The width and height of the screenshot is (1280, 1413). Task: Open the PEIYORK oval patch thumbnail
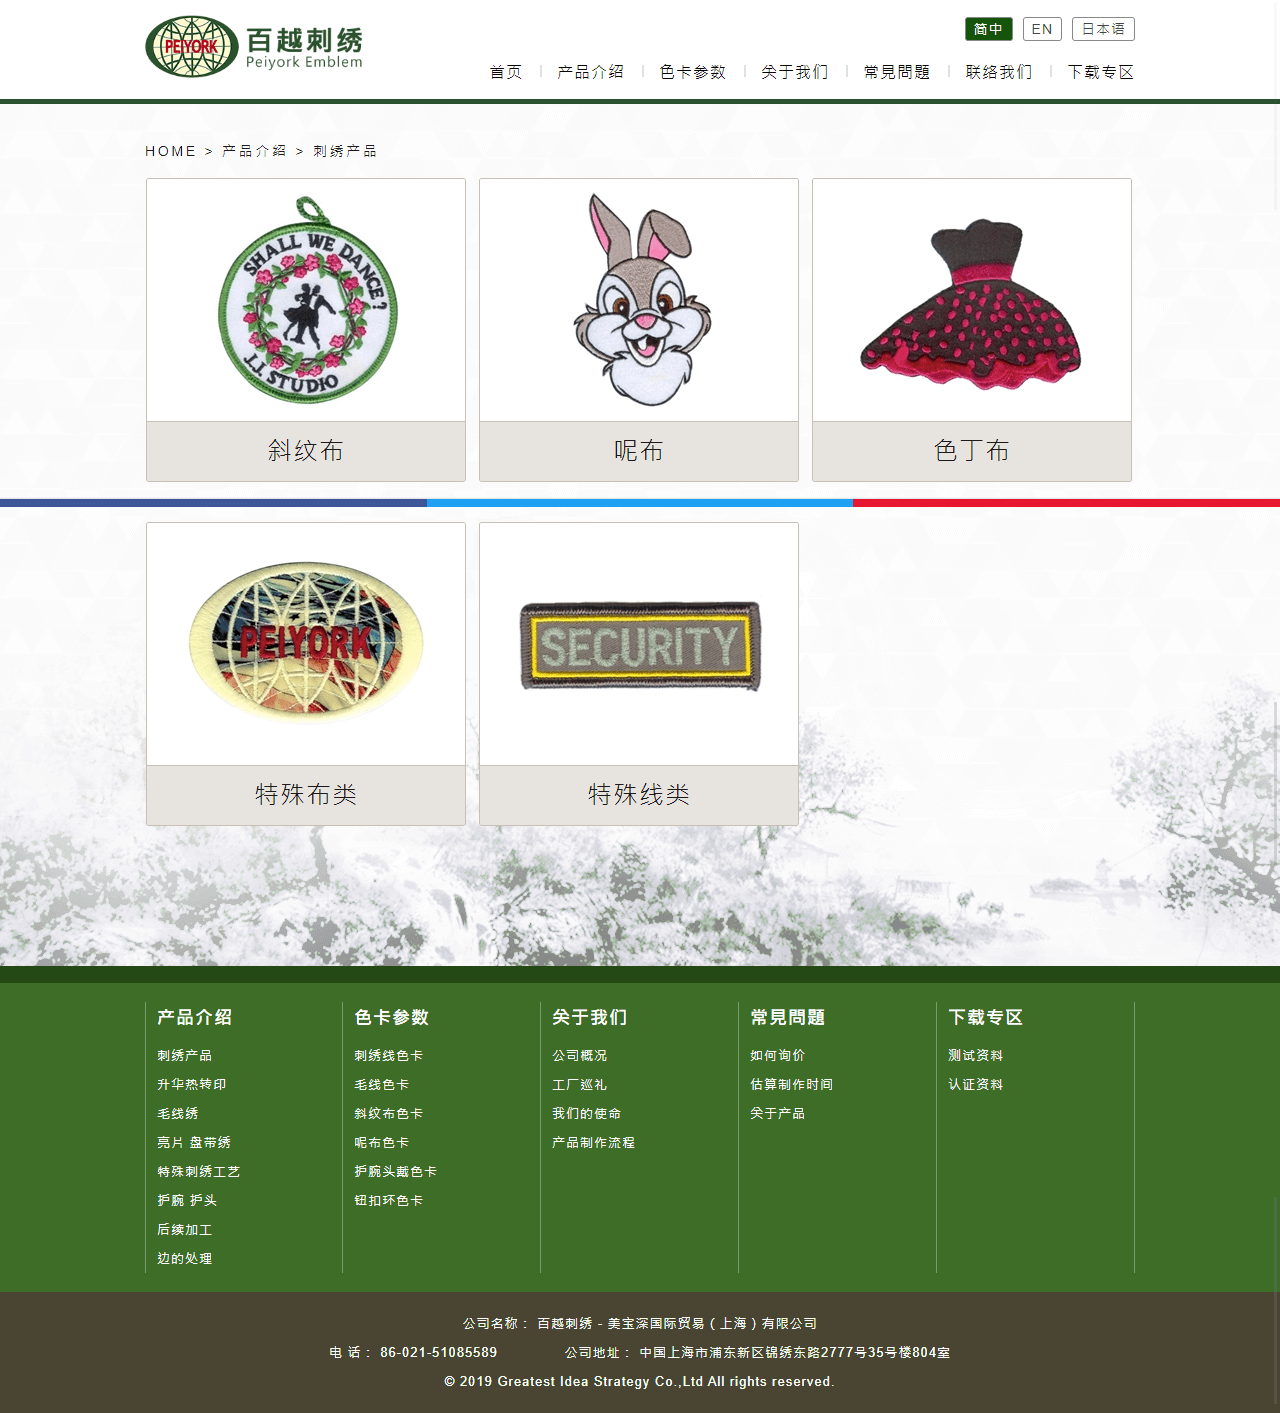tap(306, 644)
